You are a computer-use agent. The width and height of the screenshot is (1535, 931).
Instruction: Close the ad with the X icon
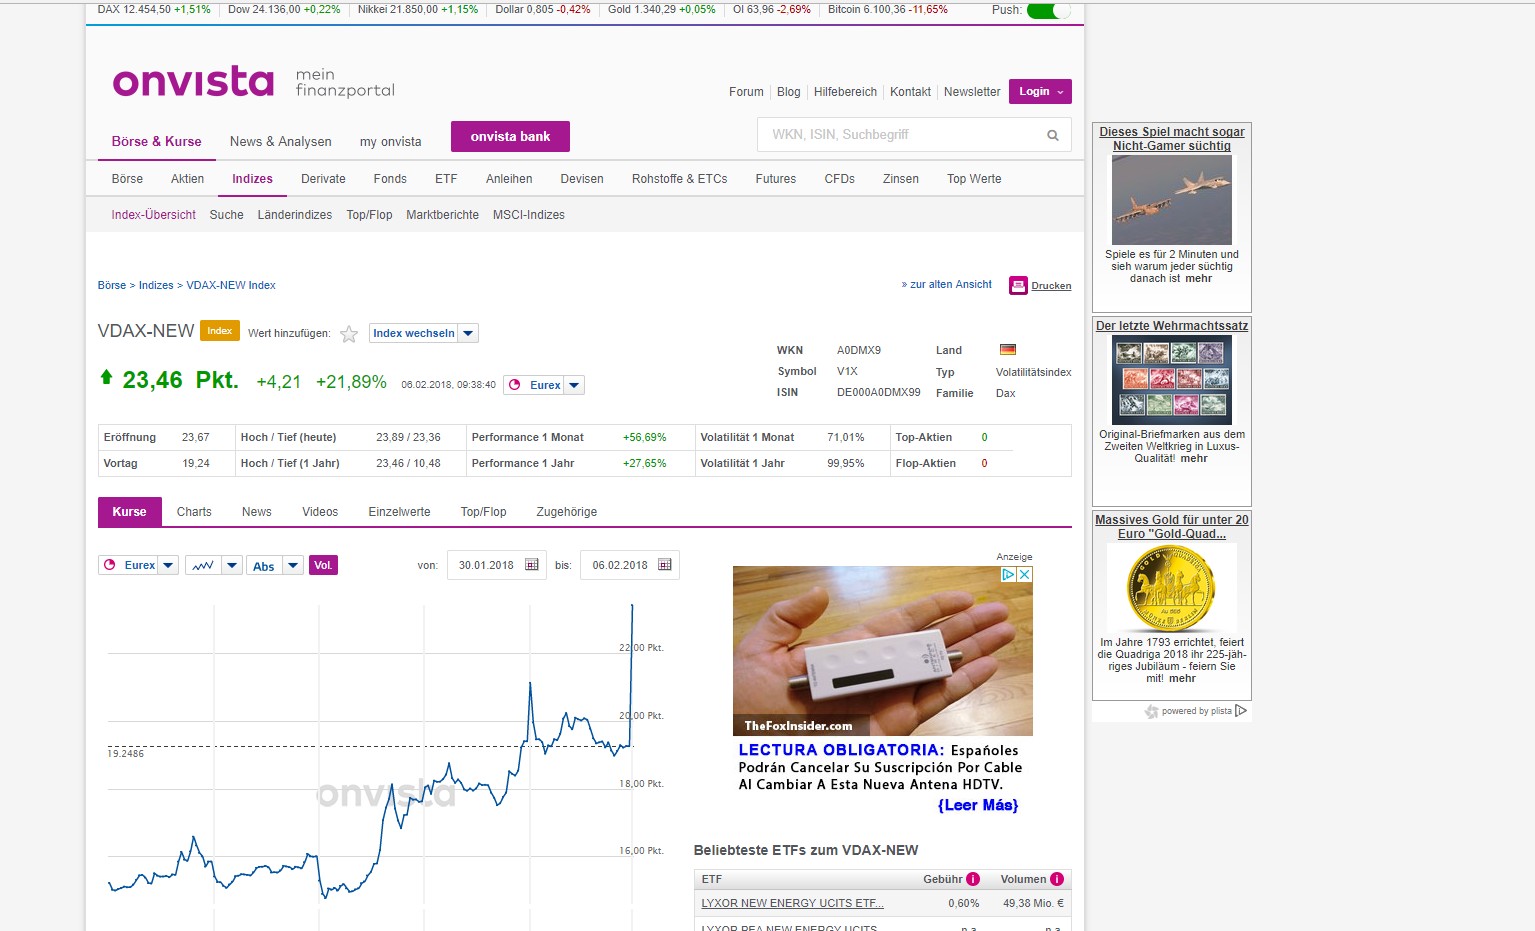(1025, 574)
